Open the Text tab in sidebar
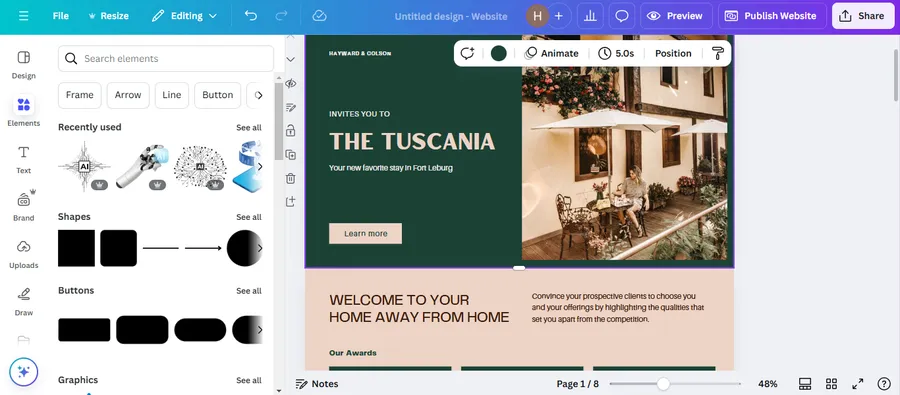This screenshot has height=395, width=900. point(24,159)
